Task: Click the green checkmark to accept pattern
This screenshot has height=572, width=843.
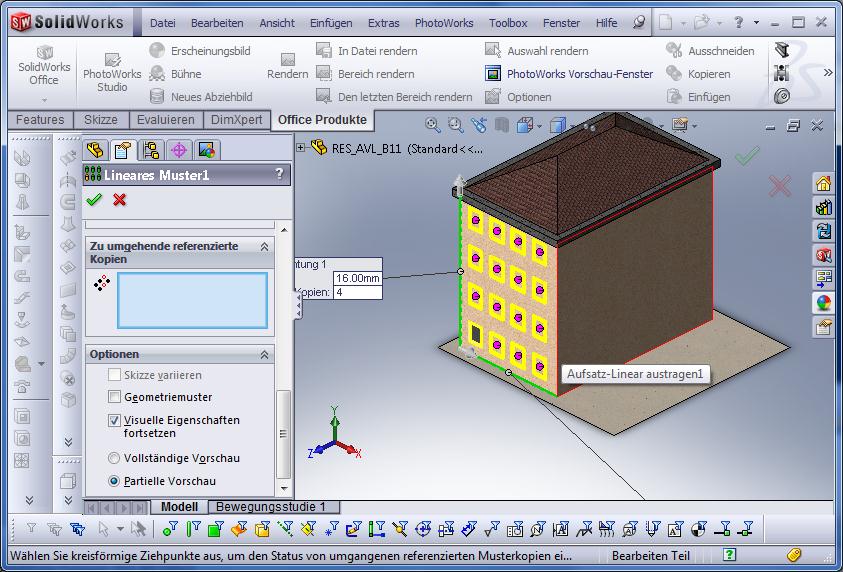Action: [94, 200]
